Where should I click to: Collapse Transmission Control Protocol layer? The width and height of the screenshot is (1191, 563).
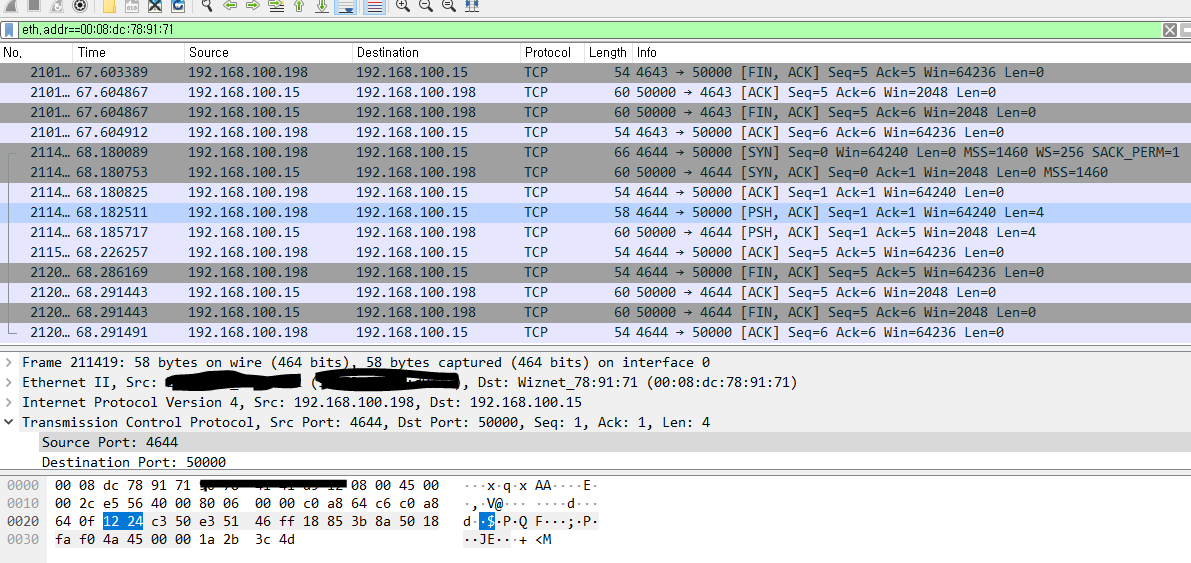(8, 422)
